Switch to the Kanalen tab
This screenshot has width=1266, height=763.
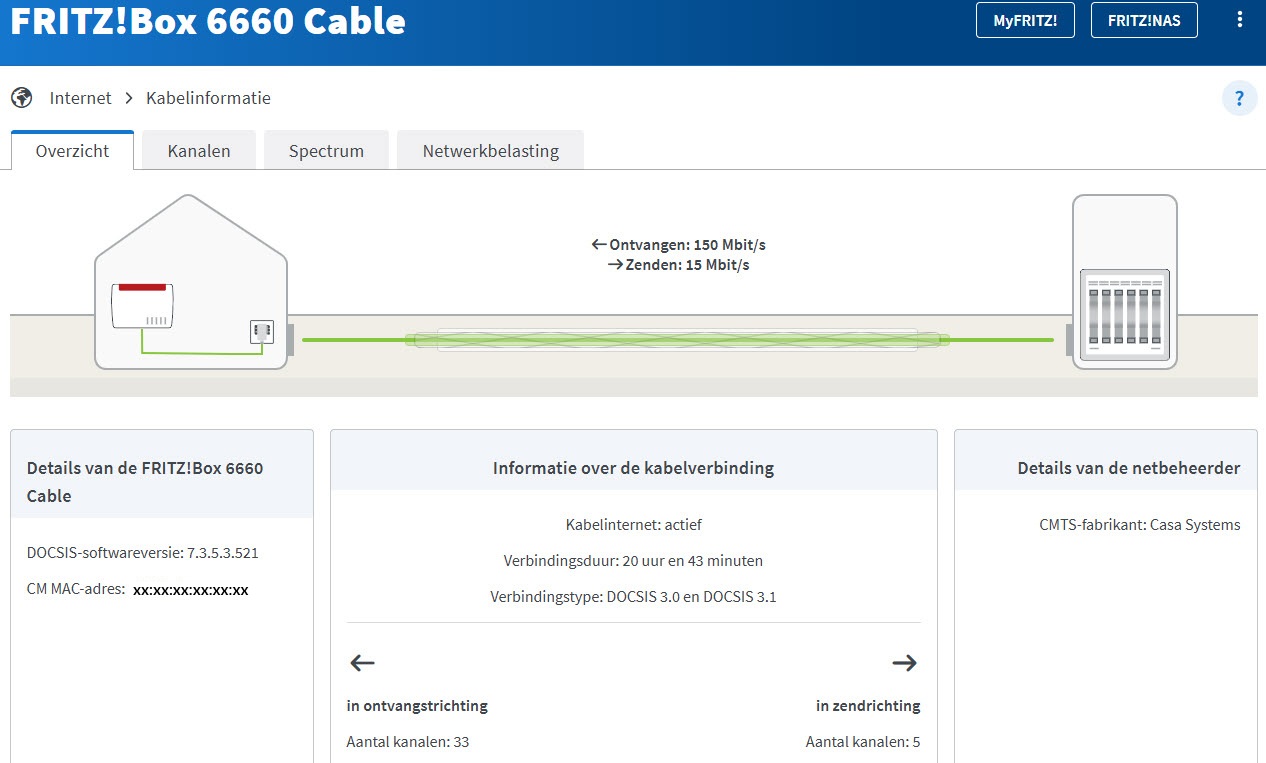pyautogui.click(x=199, y=151)
